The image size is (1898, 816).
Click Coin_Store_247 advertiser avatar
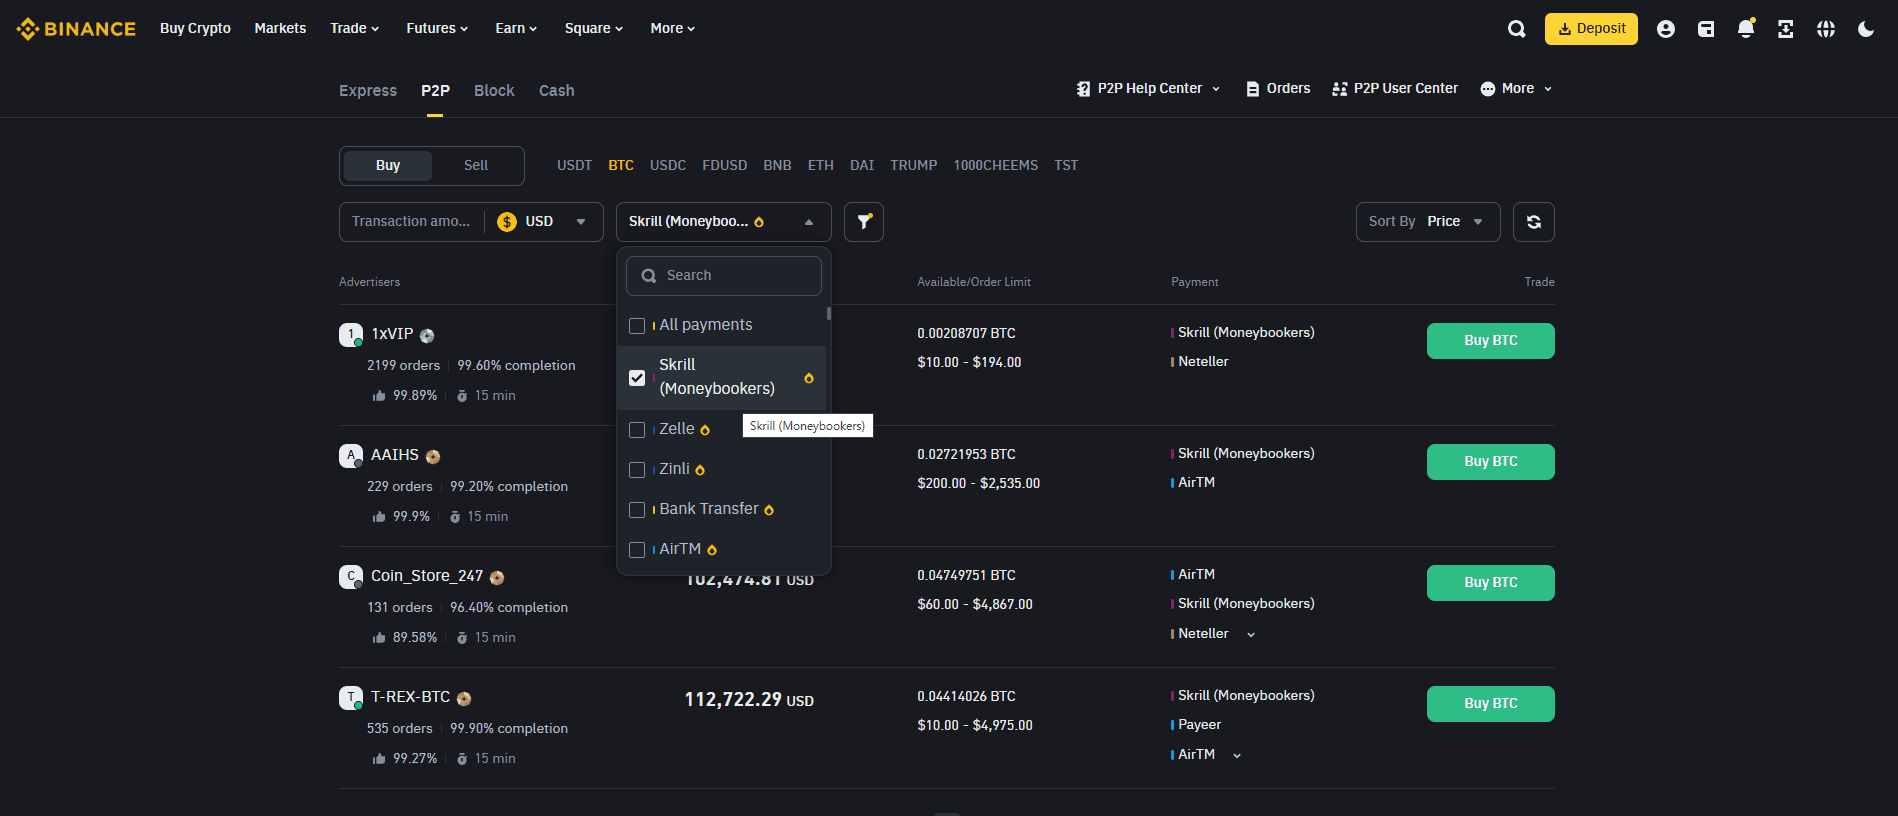click(x=351, y=577)
